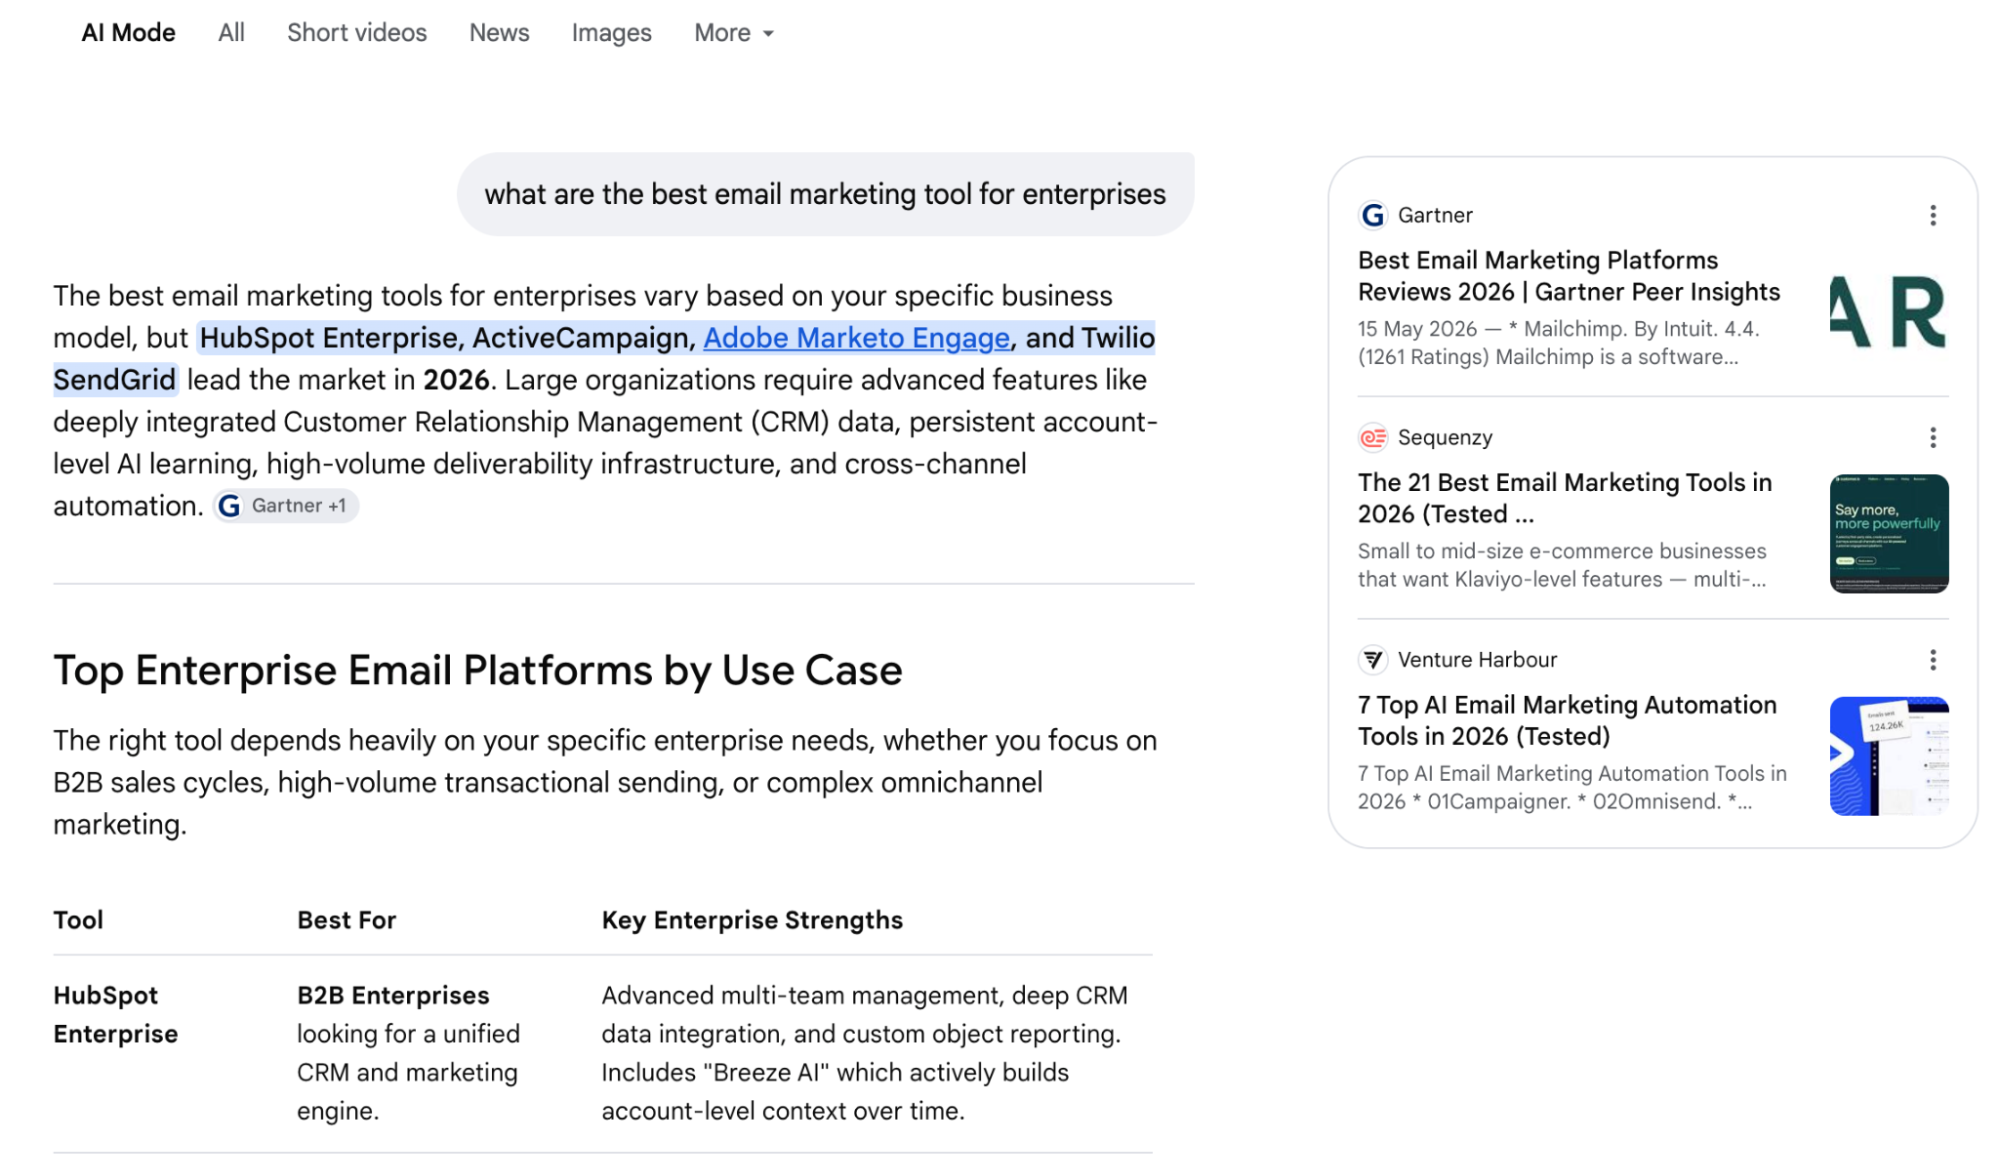Click the Sequenzy favicon icon

pyautogui.click(x=1373, y=437)
